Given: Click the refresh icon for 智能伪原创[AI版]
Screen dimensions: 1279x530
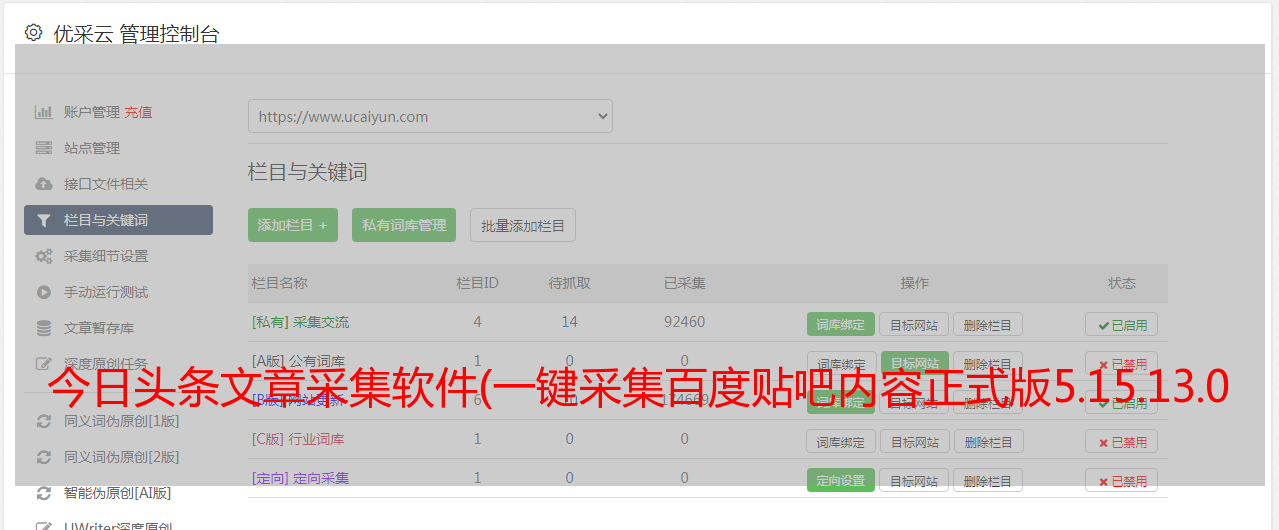Looking at the screenshot, I should (43, 493).
